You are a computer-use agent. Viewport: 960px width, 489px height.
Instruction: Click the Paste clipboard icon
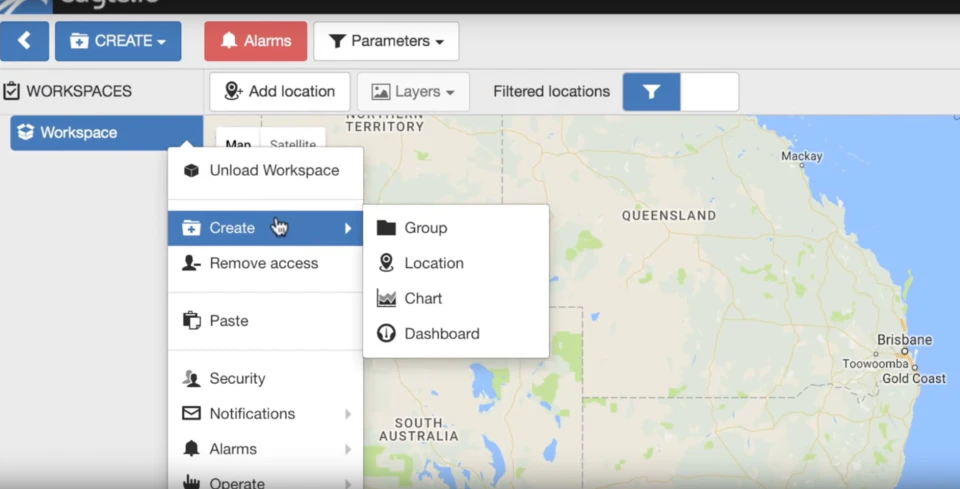(x=192, y=321)
